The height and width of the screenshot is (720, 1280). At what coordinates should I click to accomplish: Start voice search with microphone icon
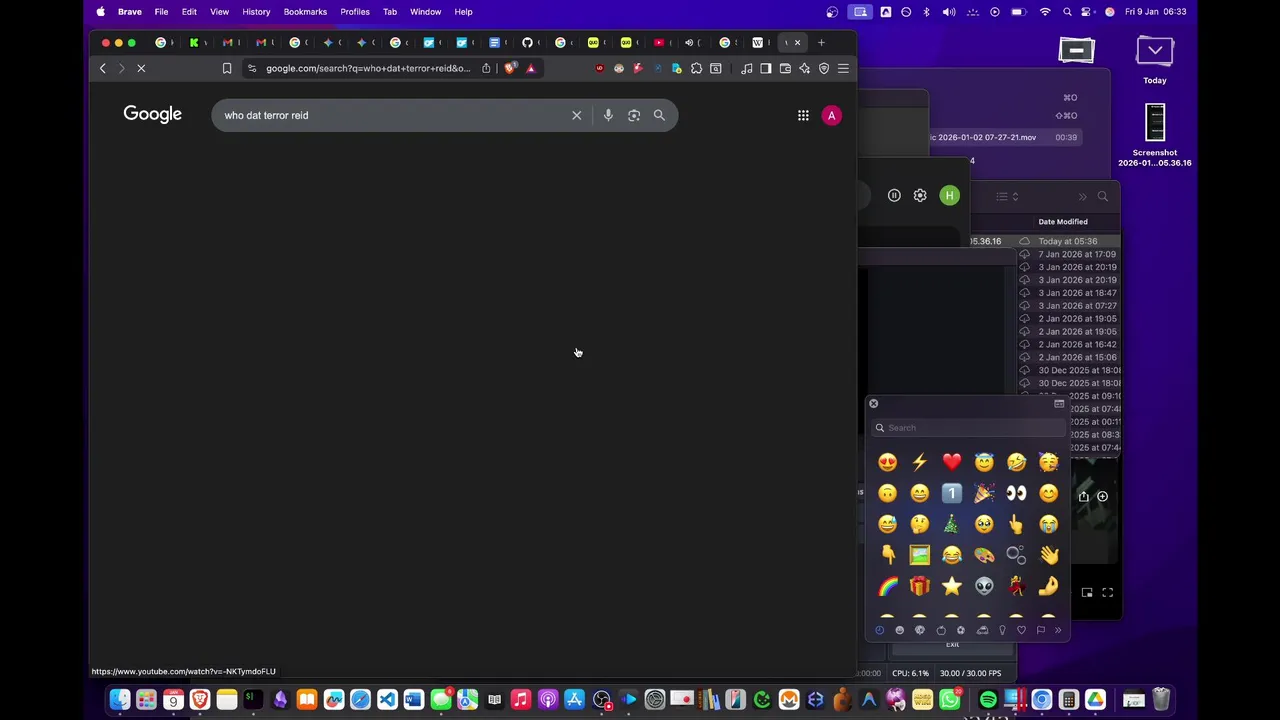point(608,115)
